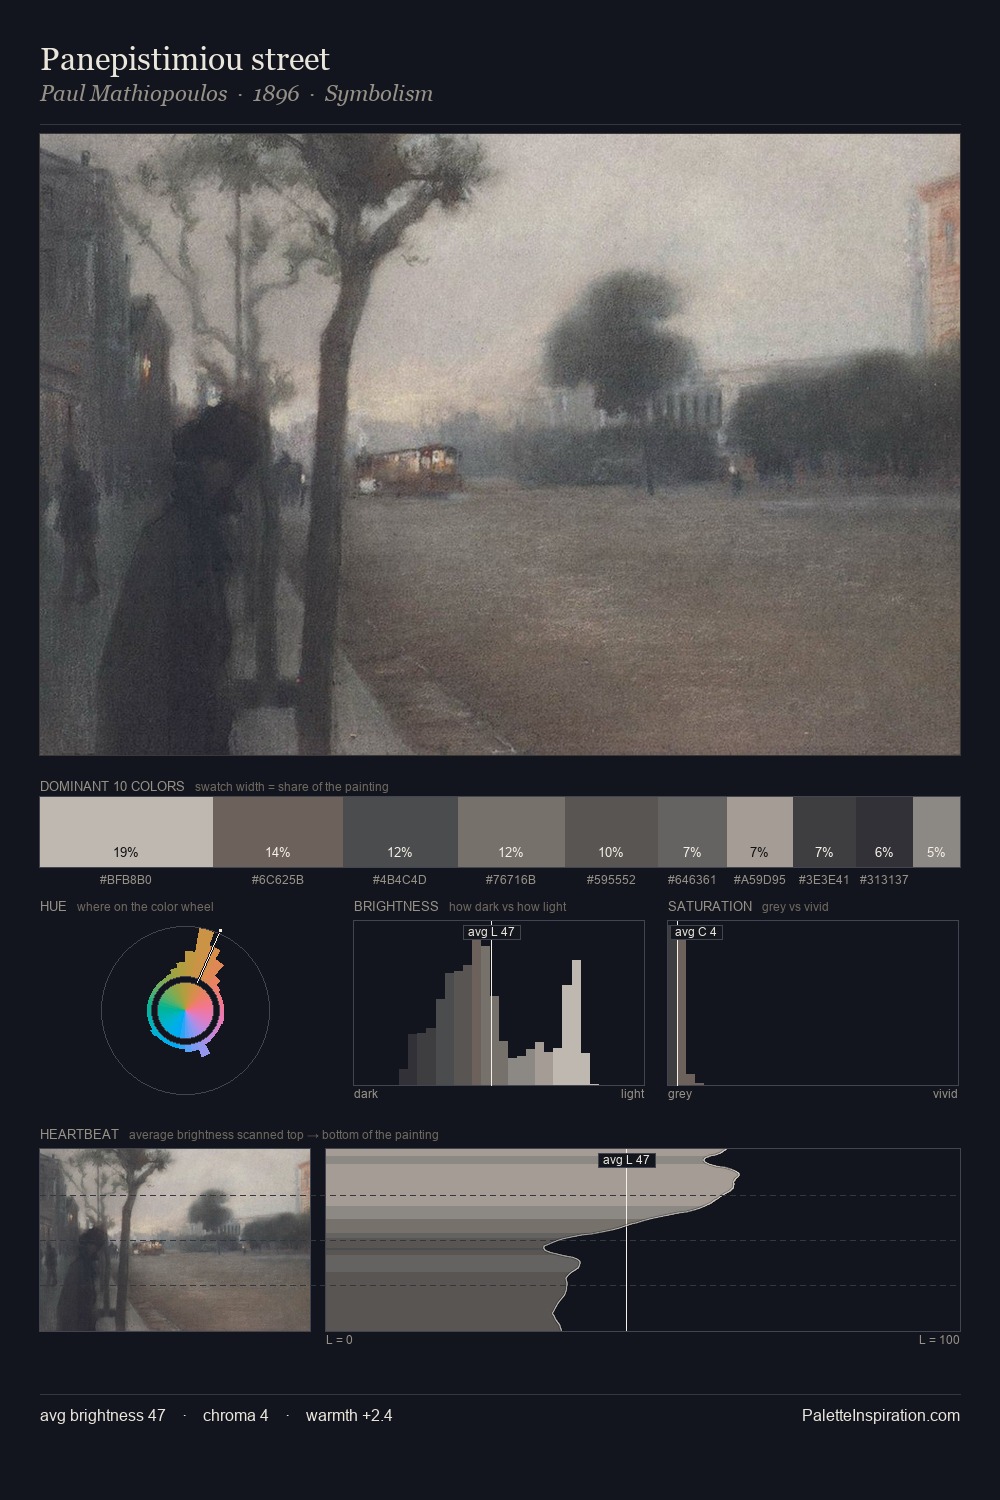Click the 'HUE' section heading
The width and height of the screenshot is (1000, 1500).
[x=53, y=906]
